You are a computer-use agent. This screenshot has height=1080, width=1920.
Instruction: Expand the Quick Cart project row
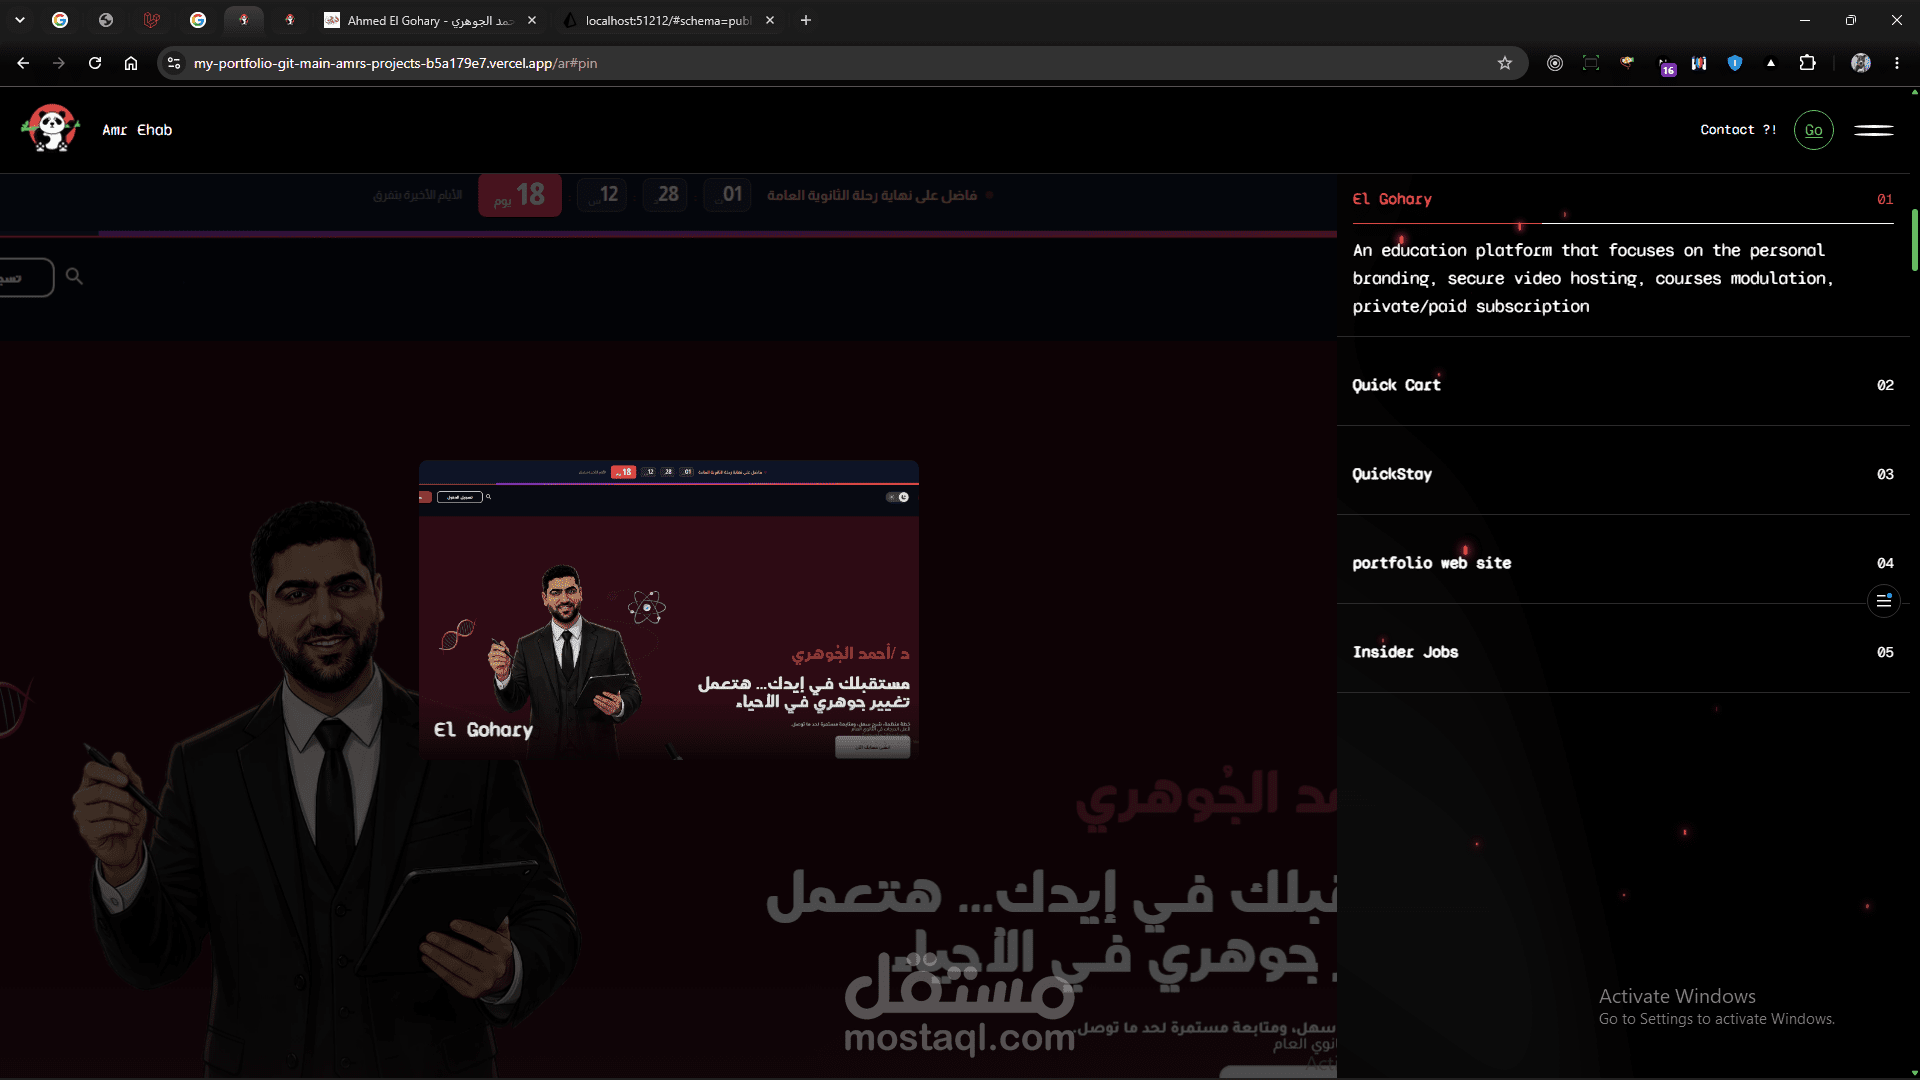(1623, 385)
